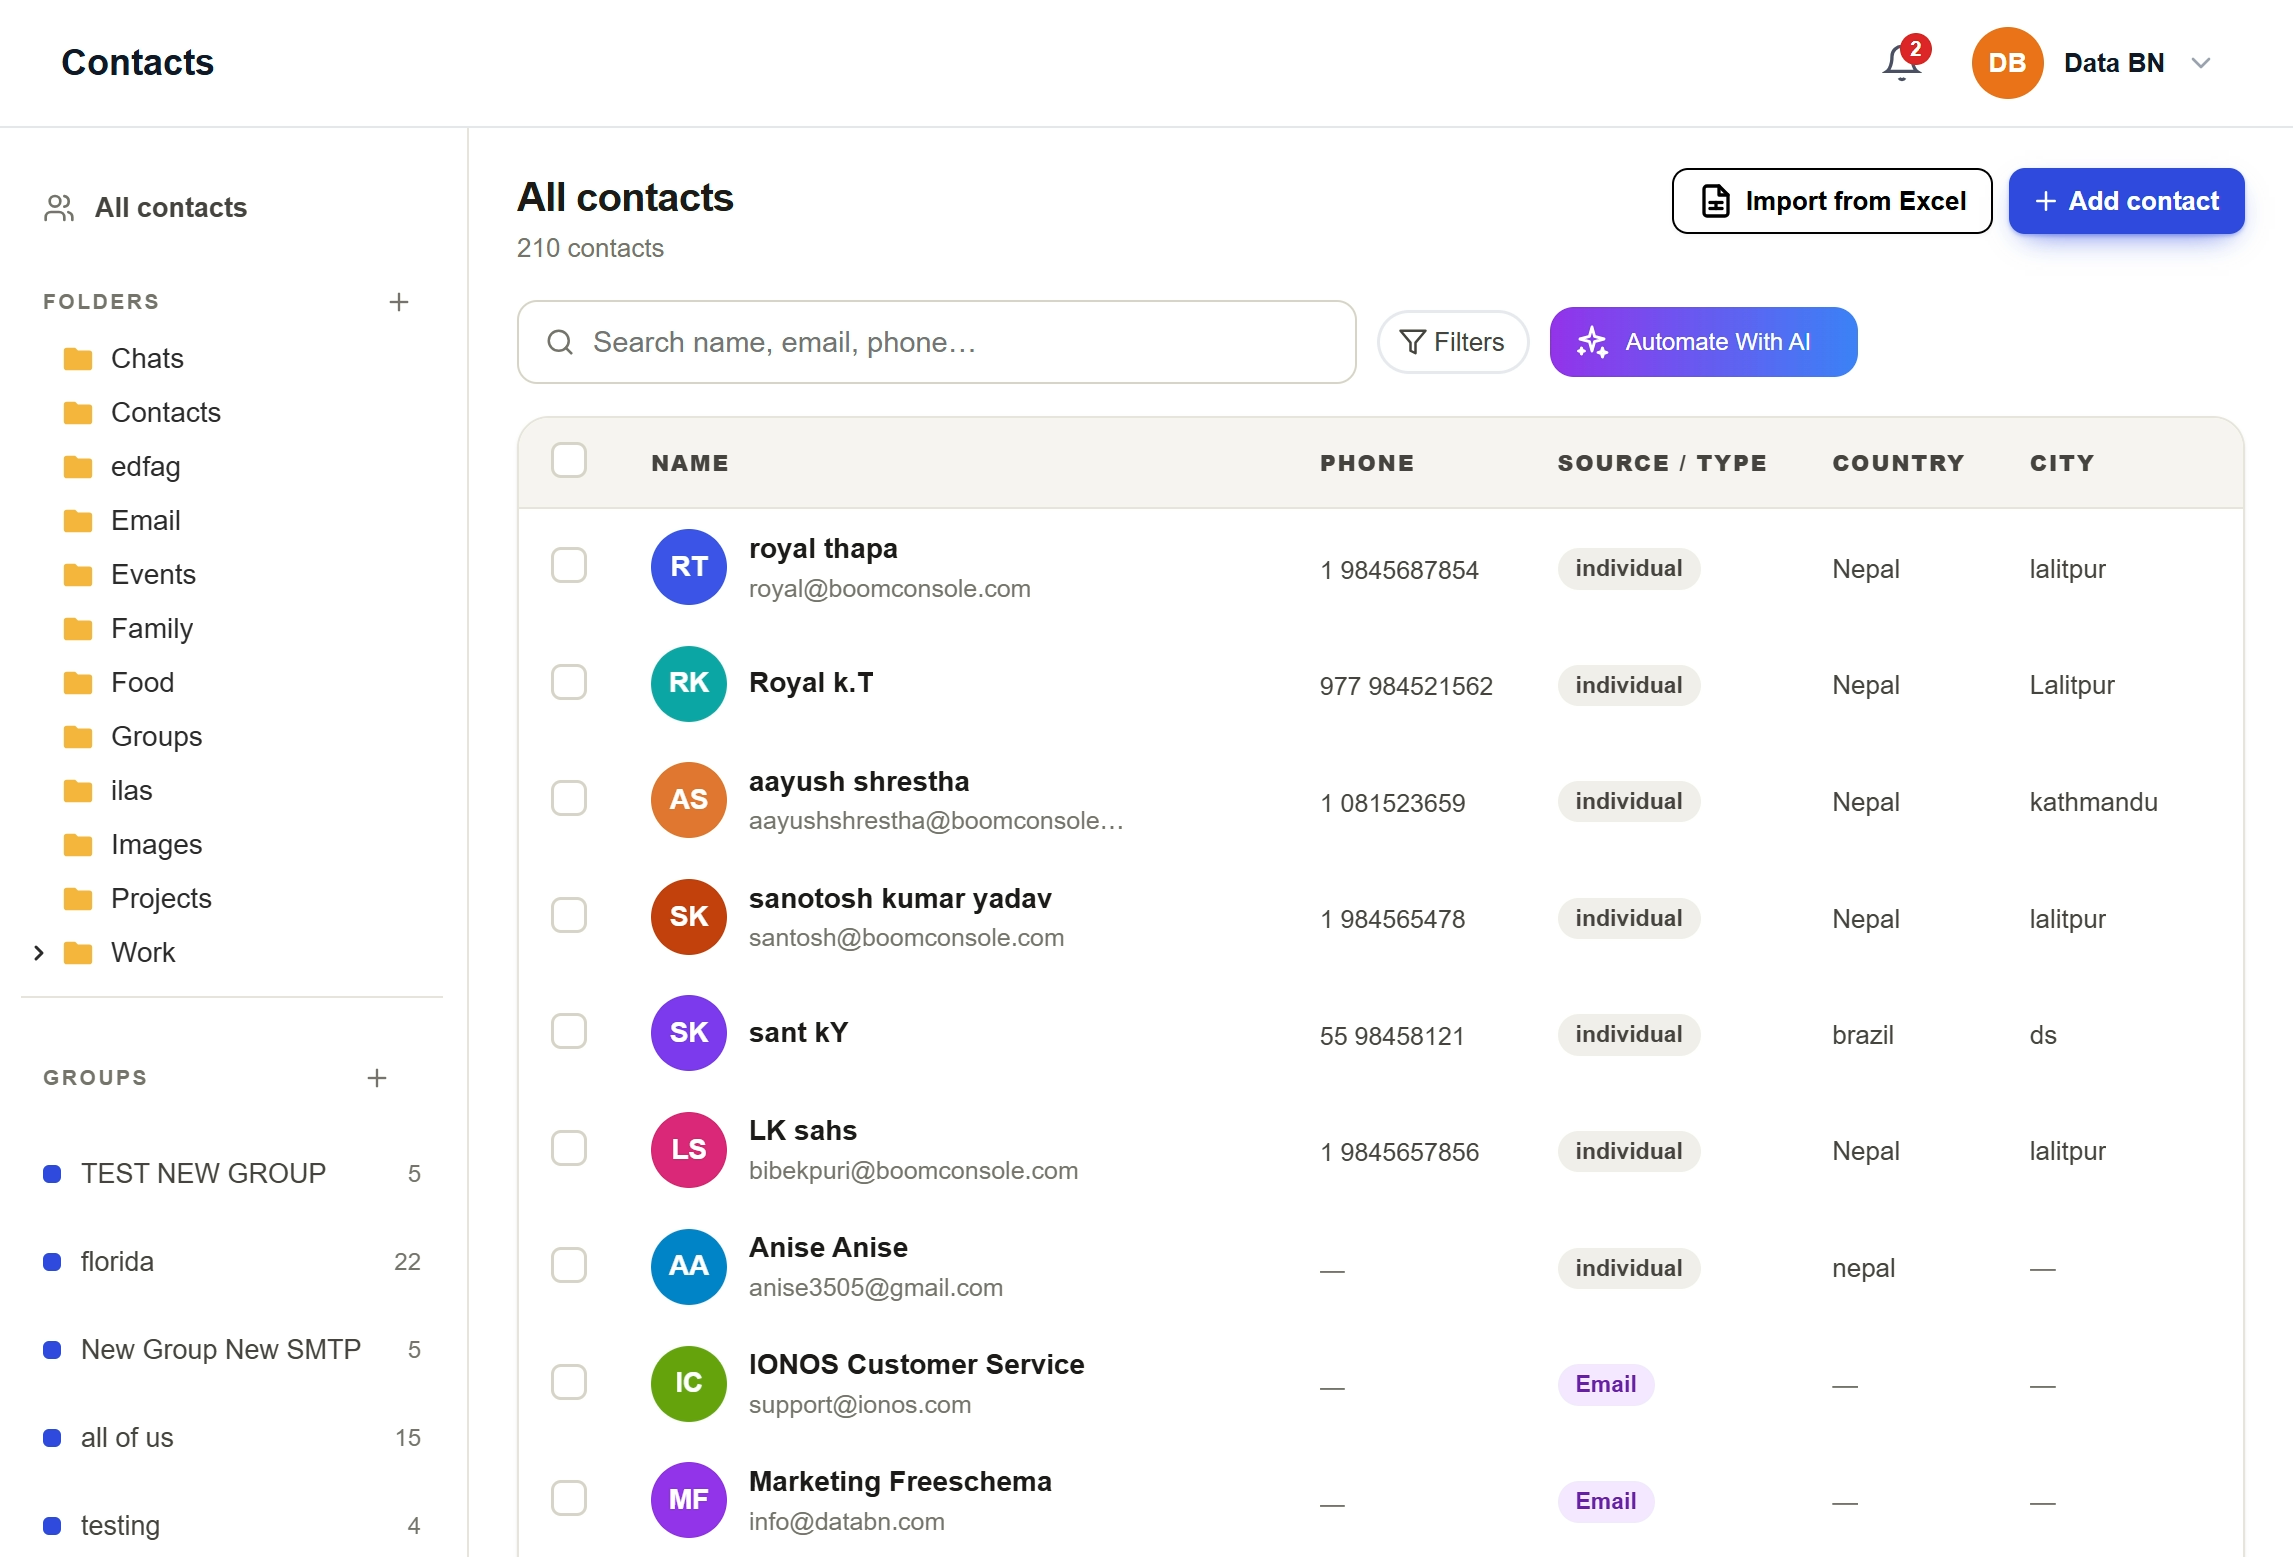Open contact name royal thapa
The image size is (2293, 1557).
(x=823, y=549)
